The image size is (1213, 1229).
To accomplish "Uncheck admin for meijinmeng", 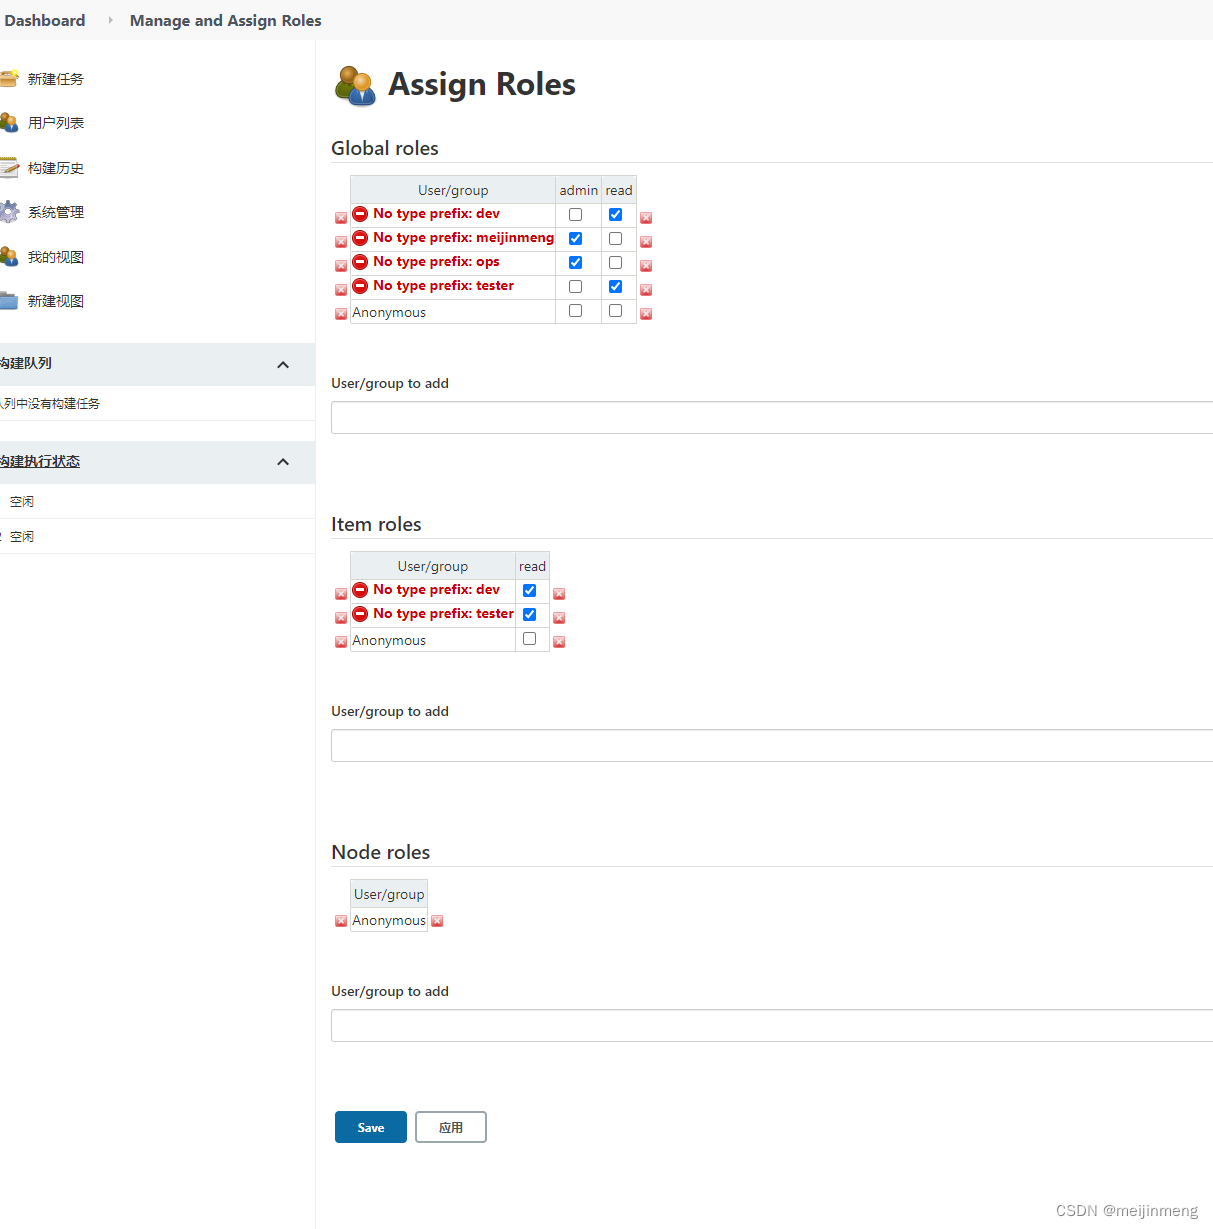I will pyautogui.click(x=575, y=238).
